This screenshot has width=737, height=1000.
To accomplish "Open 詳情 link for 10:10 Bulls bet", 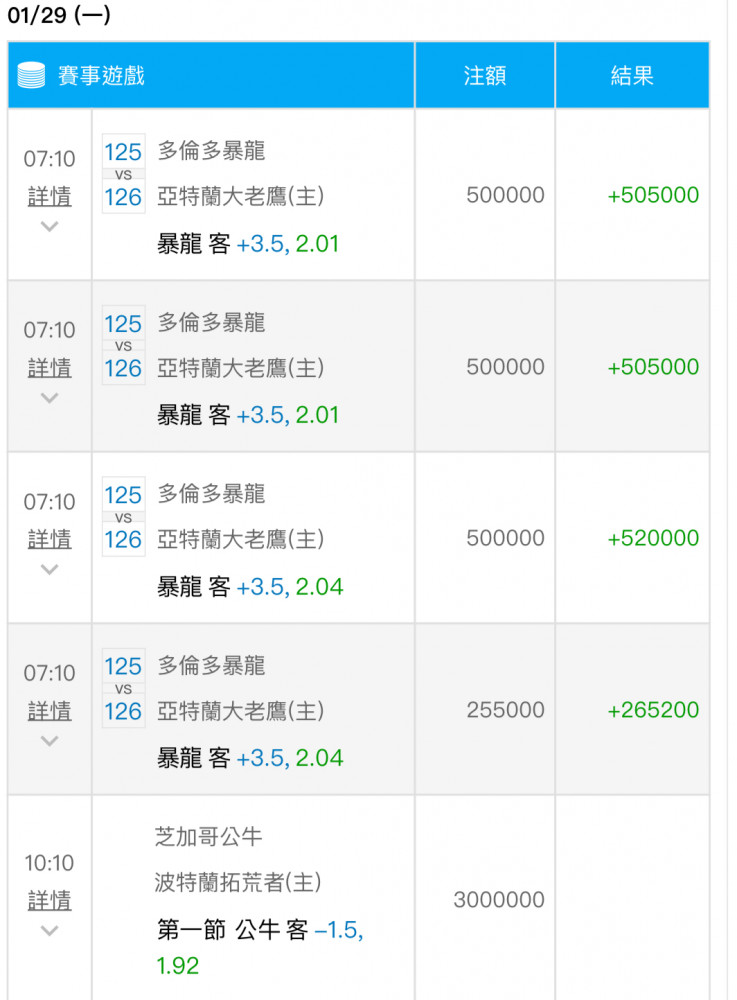I will coord(50,901).
